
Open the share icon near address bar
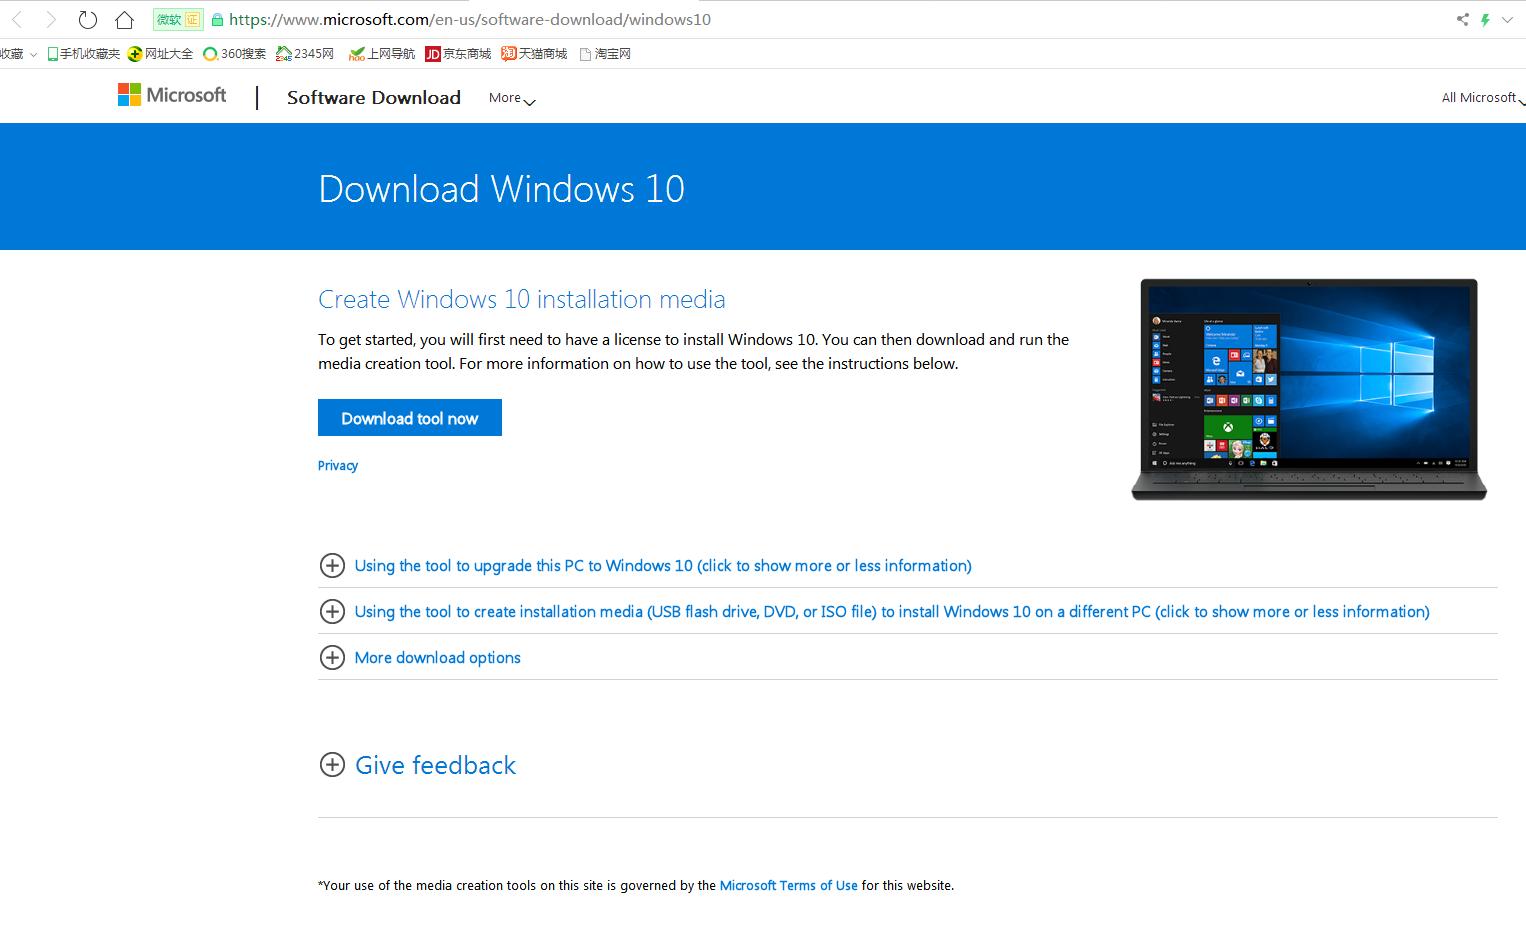(1462, 19)
